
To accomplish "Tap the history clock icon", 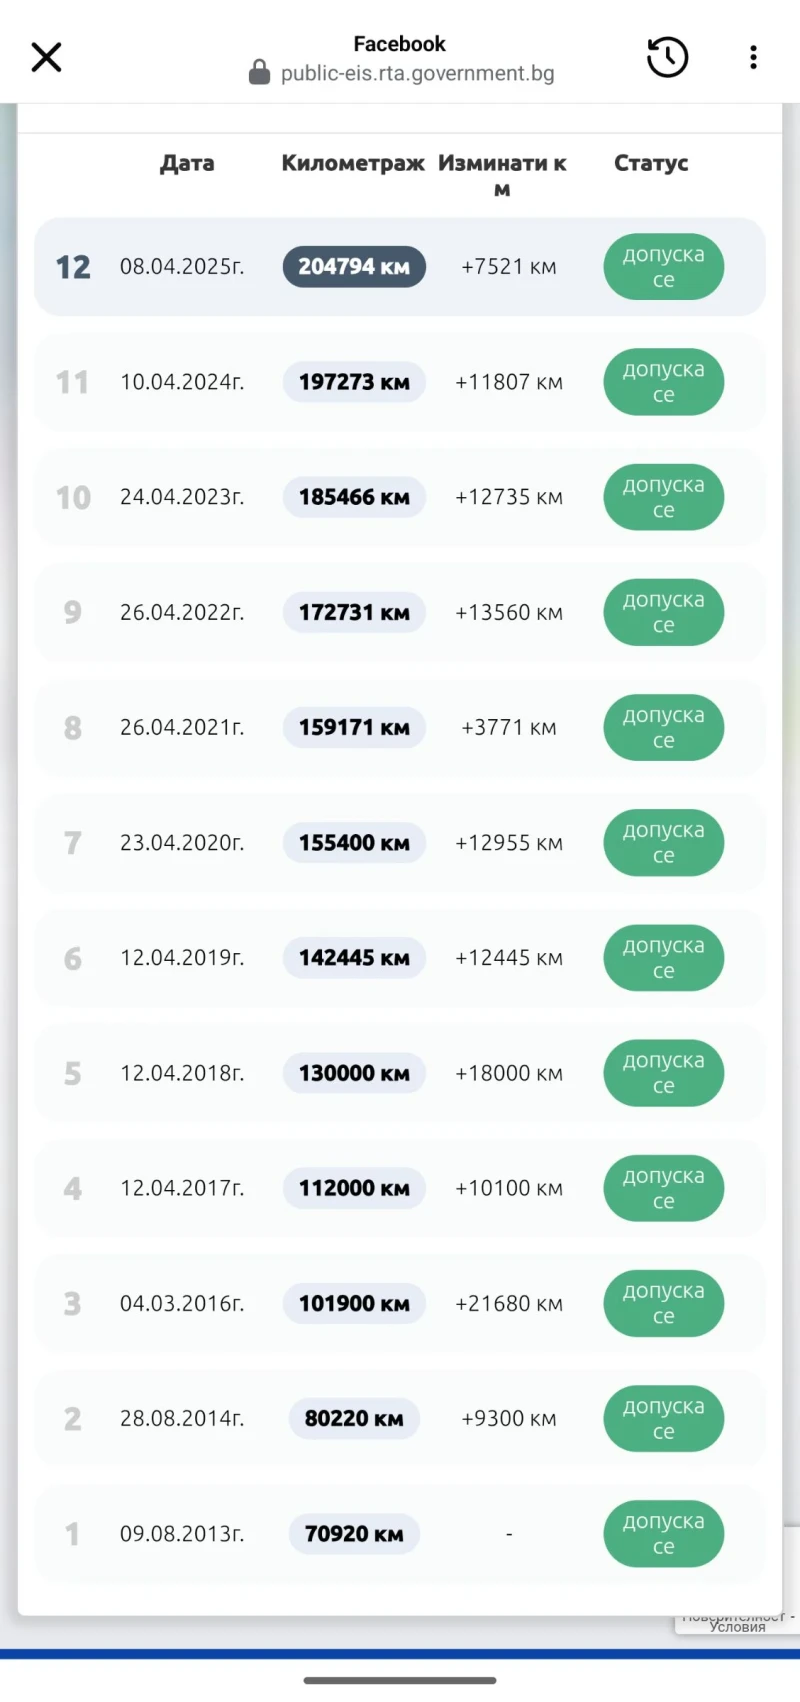I will pyautogui.click(x=667, y=58).
